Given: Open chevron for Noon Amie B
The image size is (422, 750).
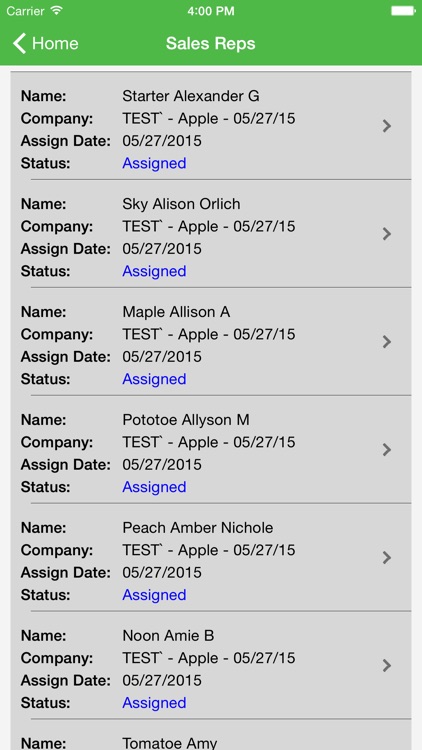Looking at the screenshot, I should (x=387, y=666).
